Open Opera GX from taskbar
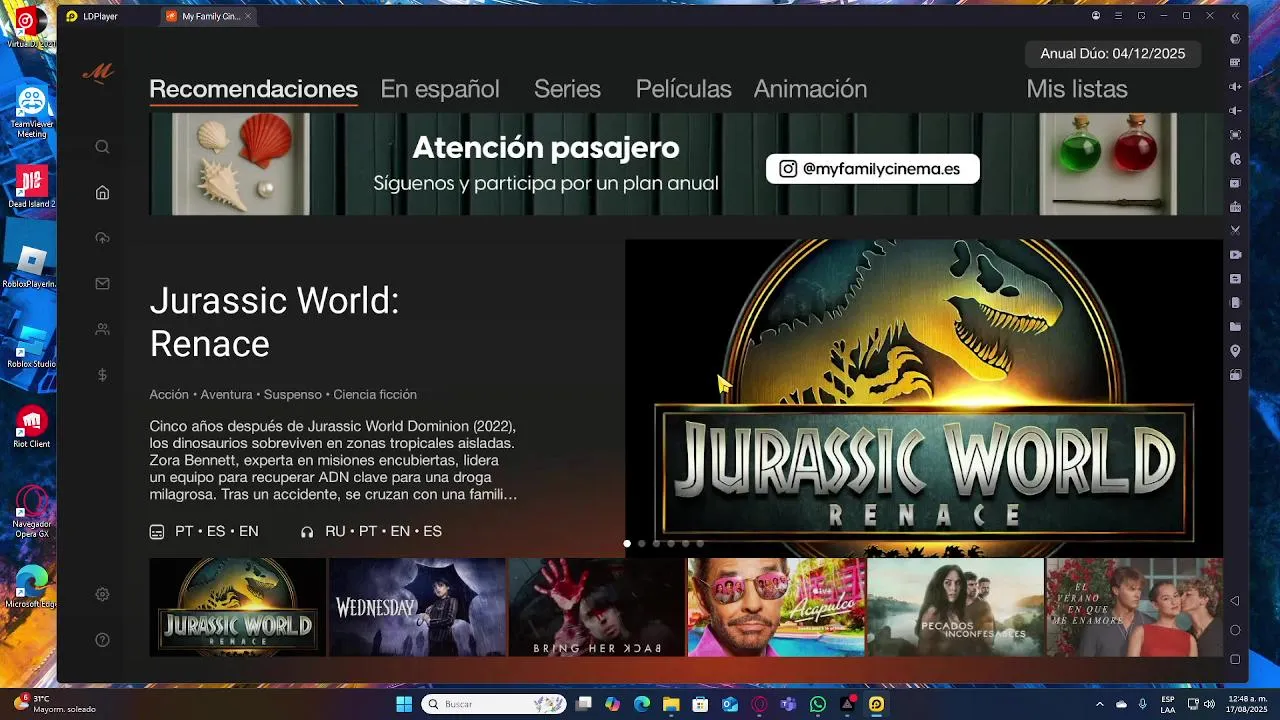 [759, 704]
